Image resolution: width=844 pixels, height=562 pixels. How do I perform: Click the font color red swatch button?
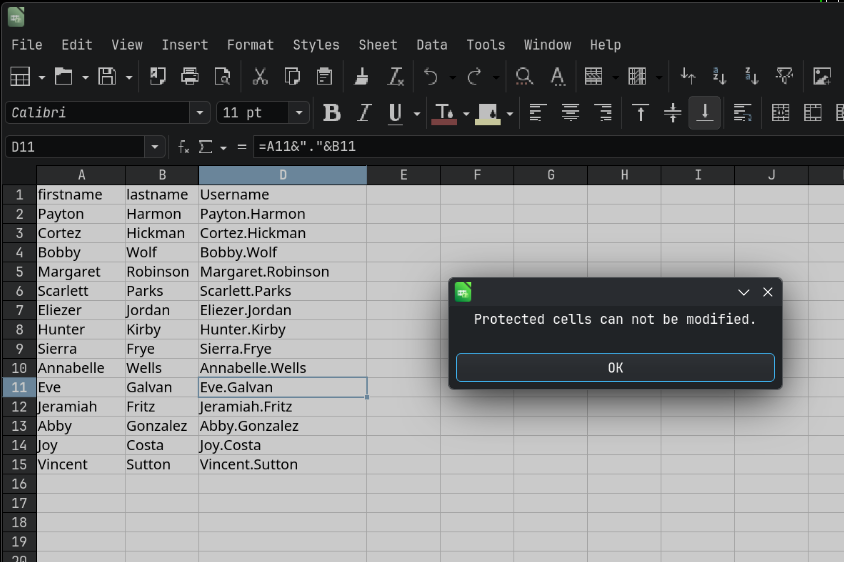[444, 113]
